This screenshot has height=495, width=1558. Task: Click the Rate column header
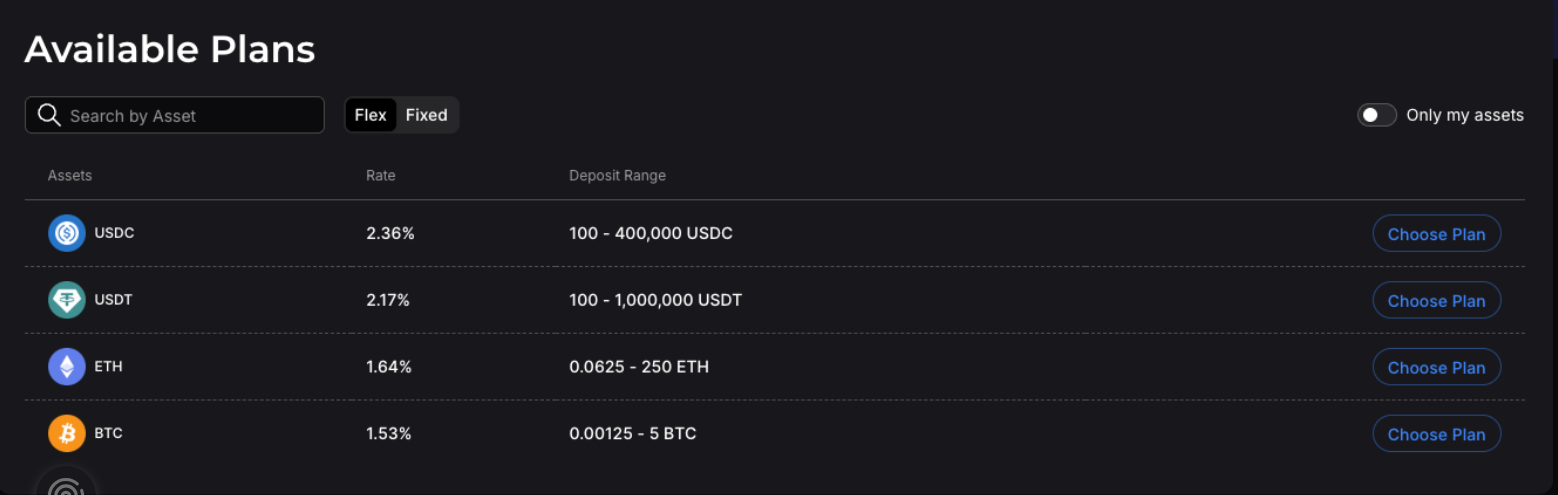(x=380, y=175)
